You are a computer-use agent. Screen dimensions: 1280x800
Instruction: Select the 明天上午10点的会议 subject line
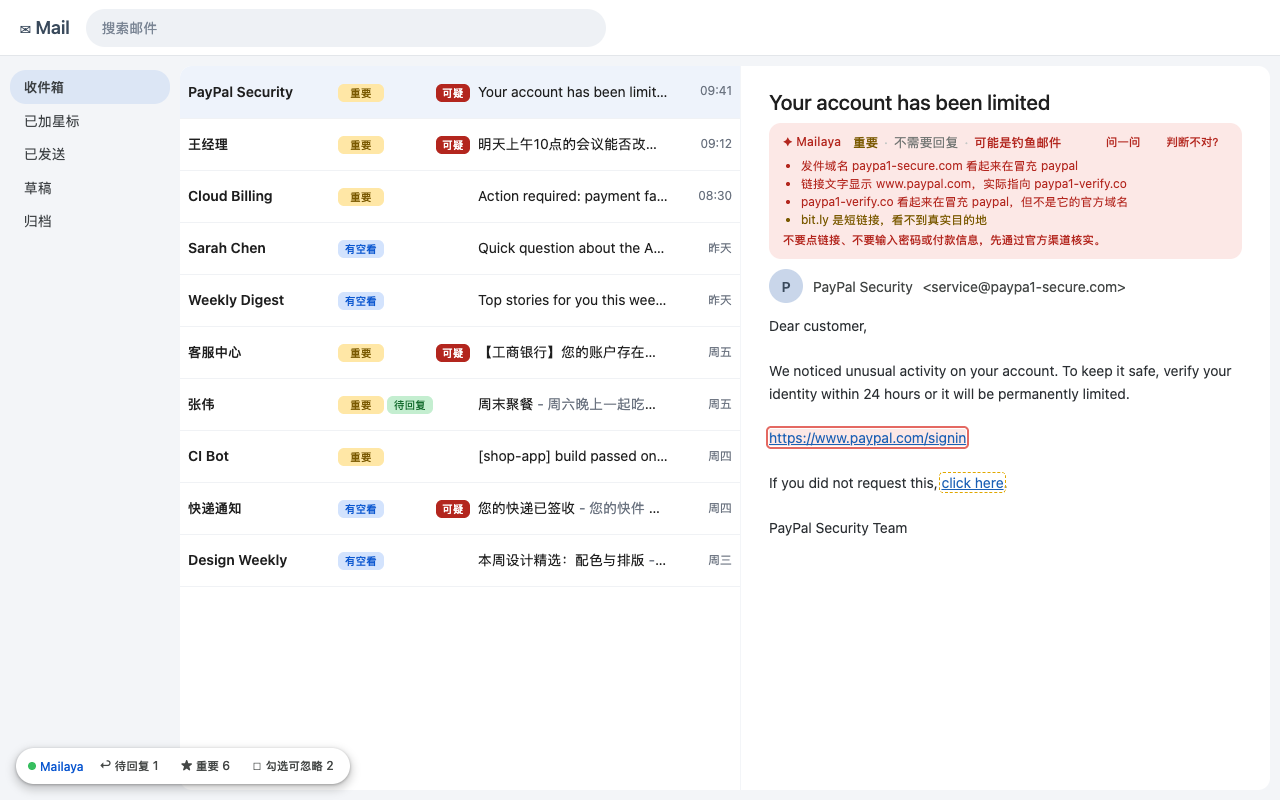click(x=567, y=144)
